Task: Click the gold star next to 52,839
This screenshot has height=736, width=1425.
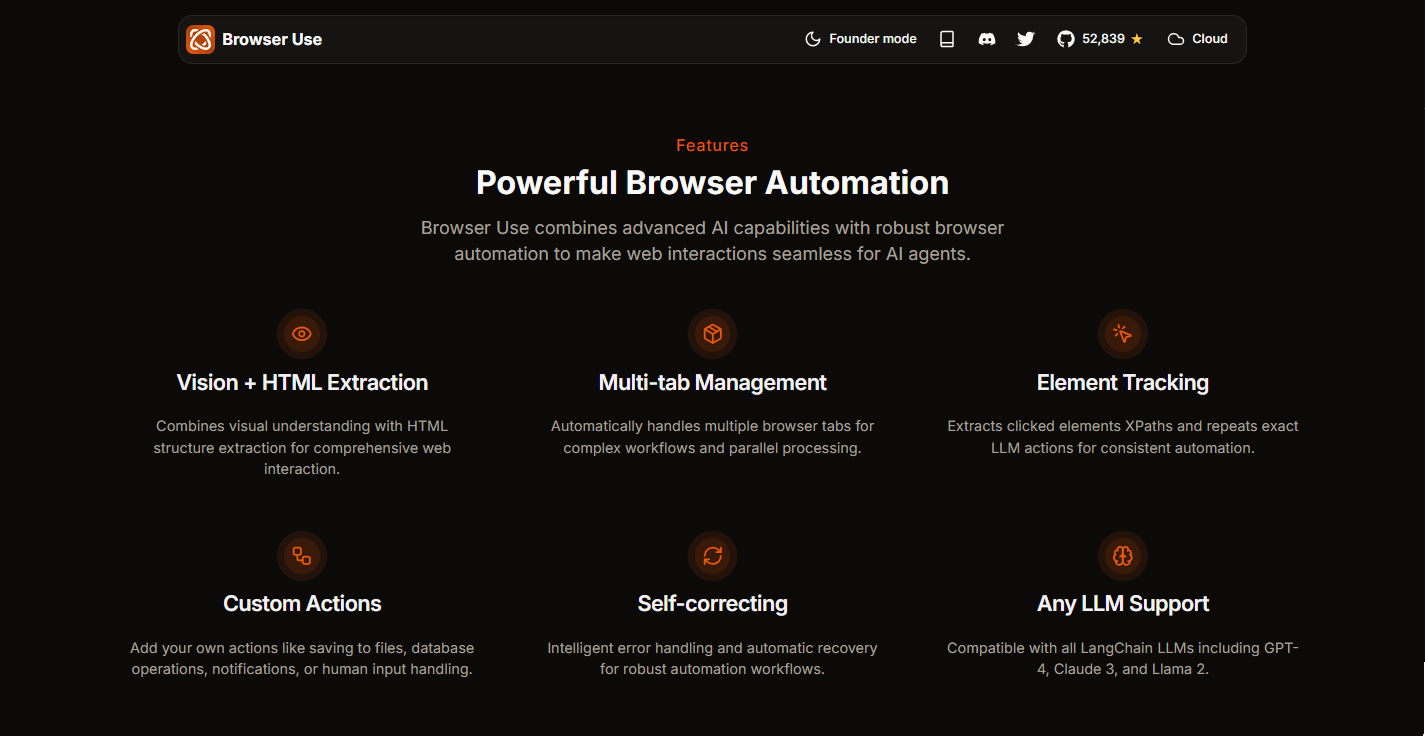Action: point(1137,39)
